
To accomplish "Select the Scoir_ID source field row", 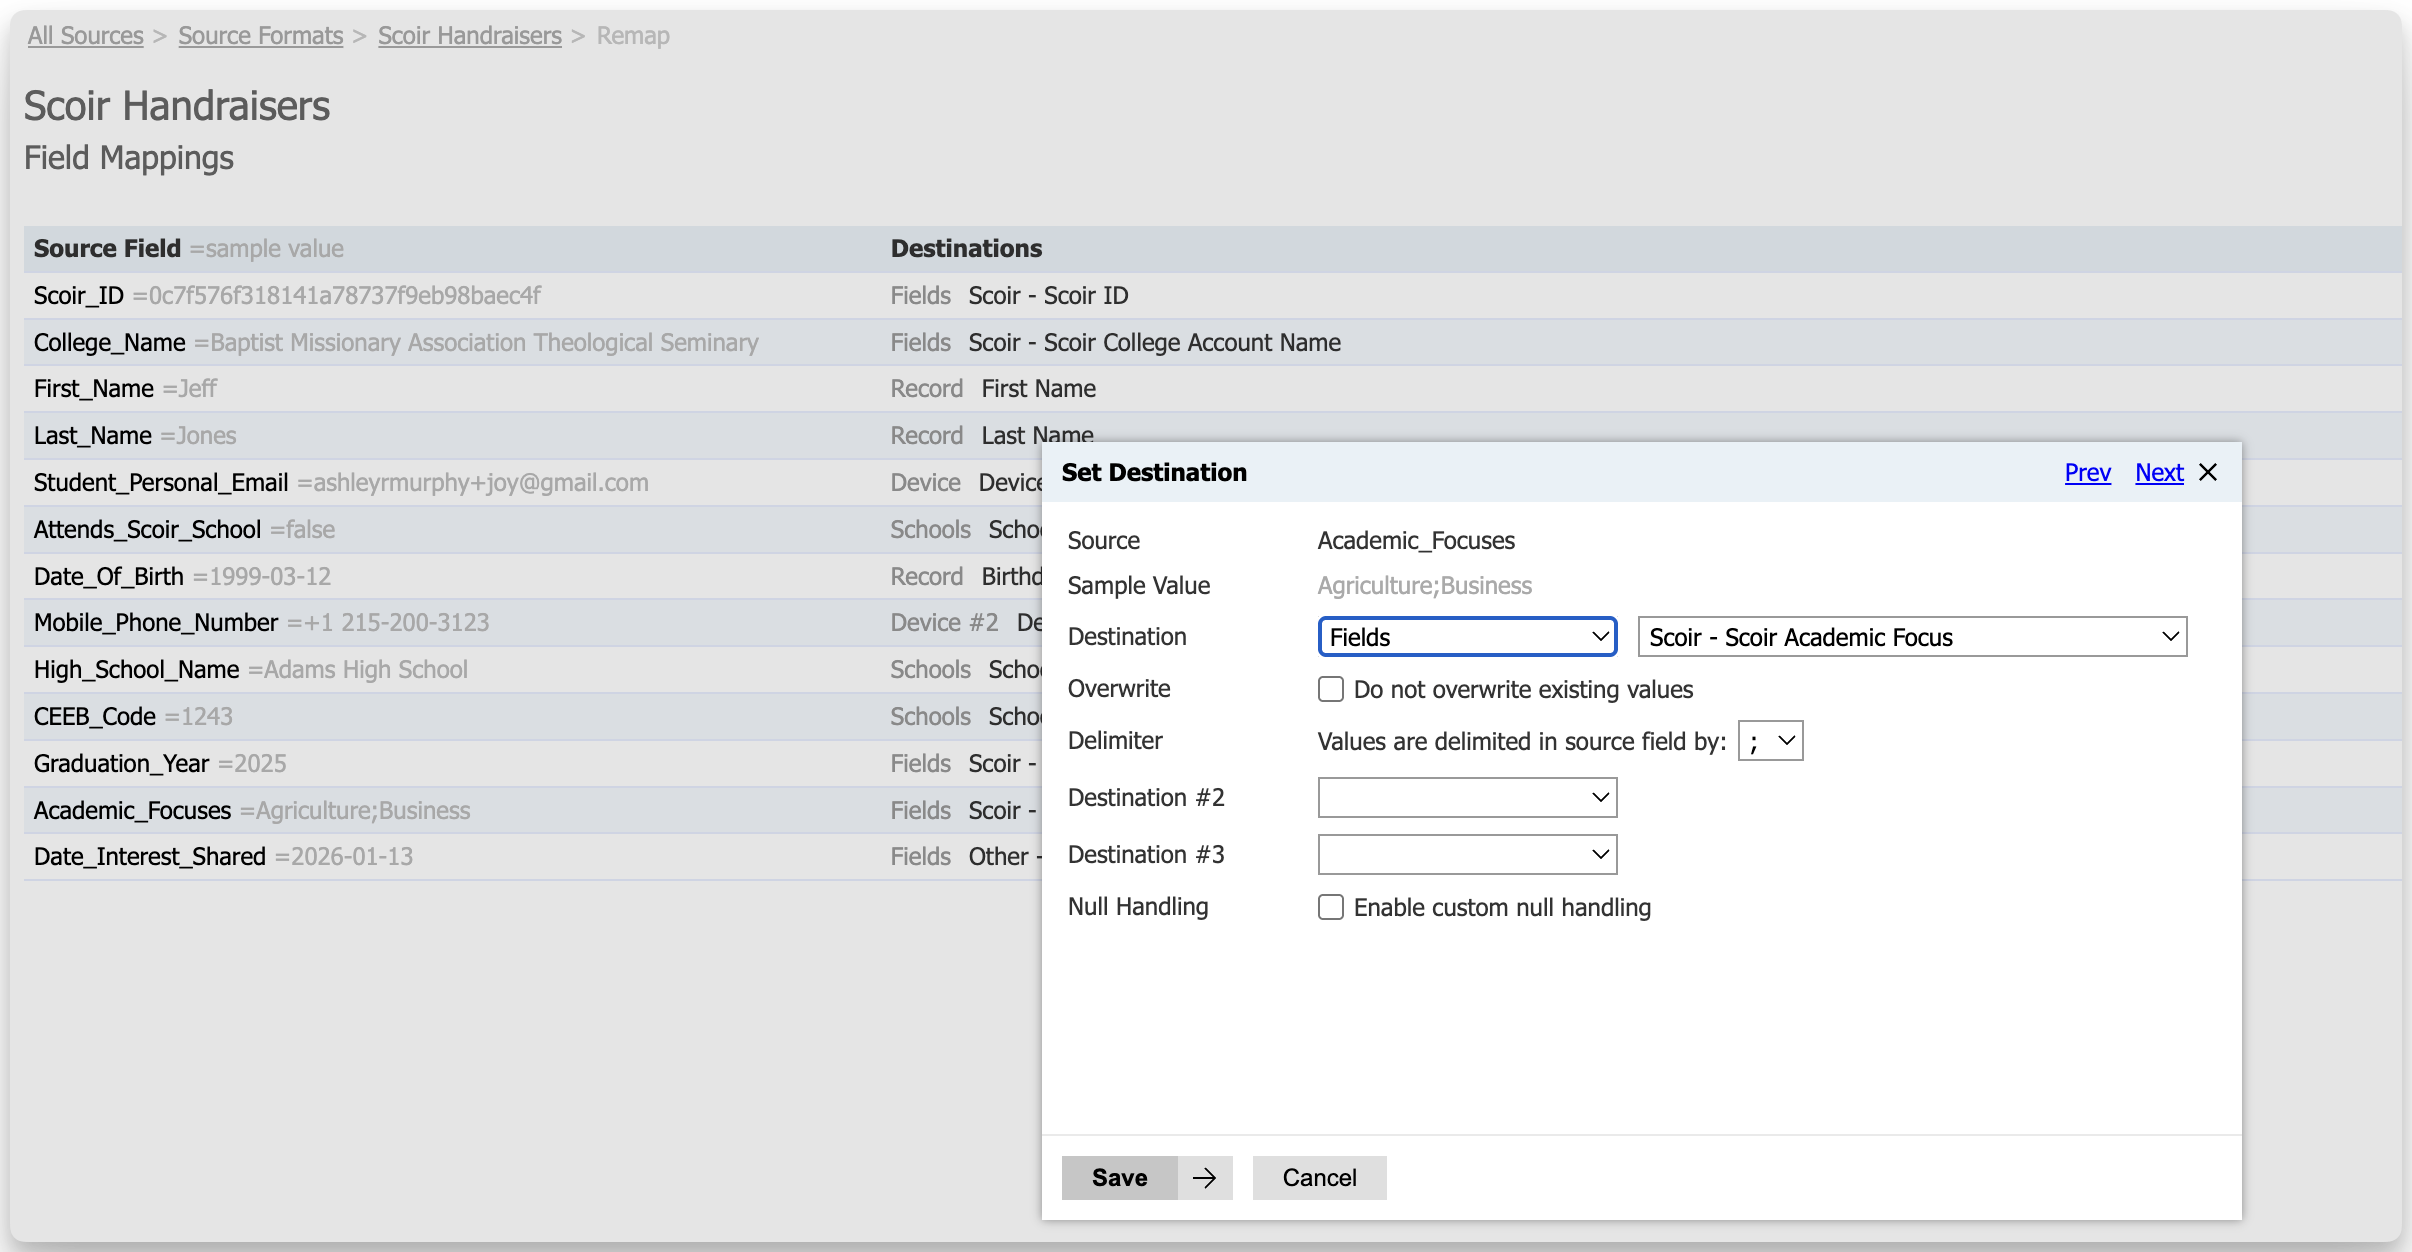I will coord(80,296).
